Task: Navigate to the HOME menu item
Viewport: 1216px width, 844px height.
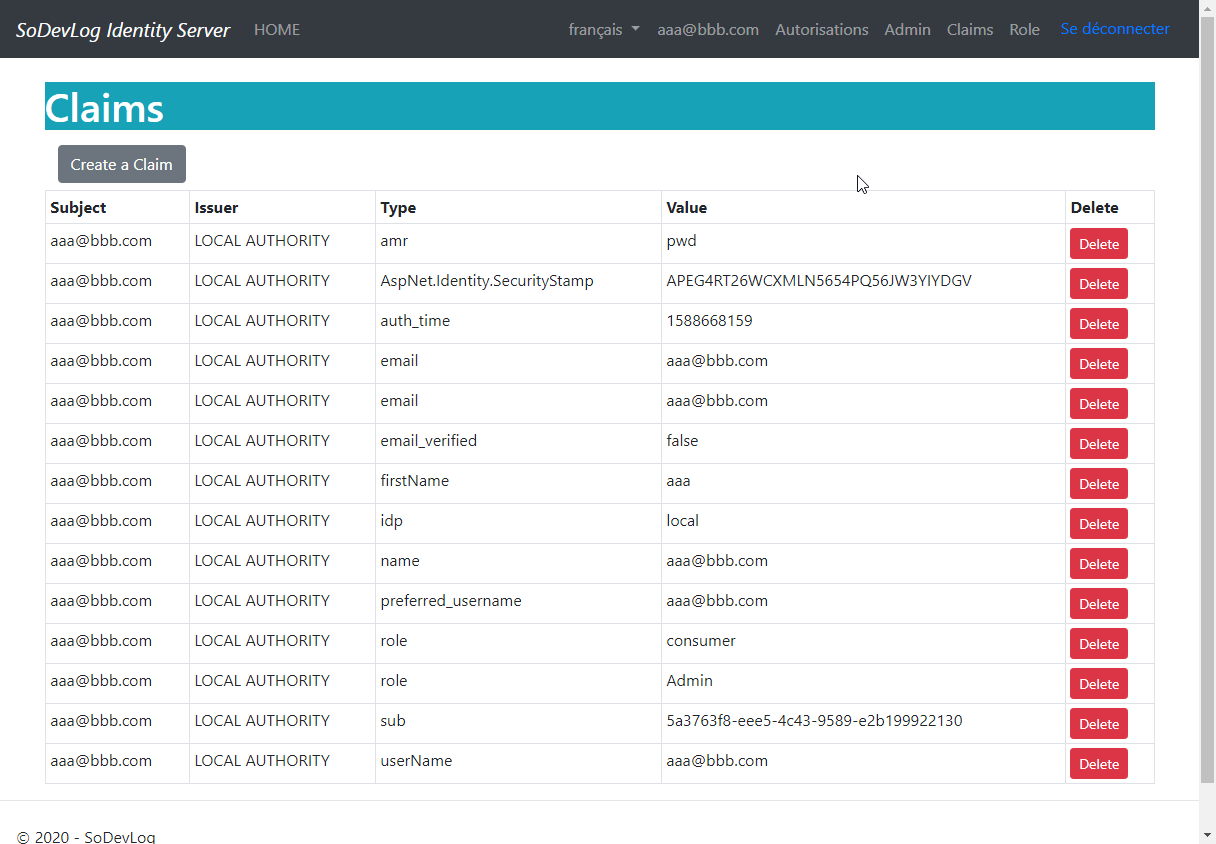Action: point(277,29)
